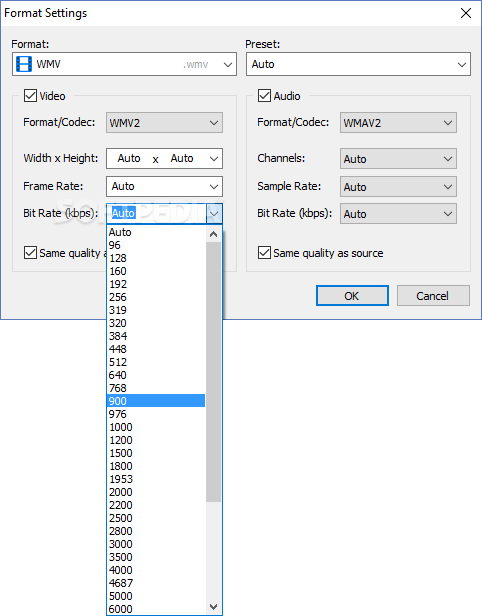The height and width of the screenshot is (616, 482).
Task: Click the bit rate list scroll up arrow
Action: pos(213,234)
